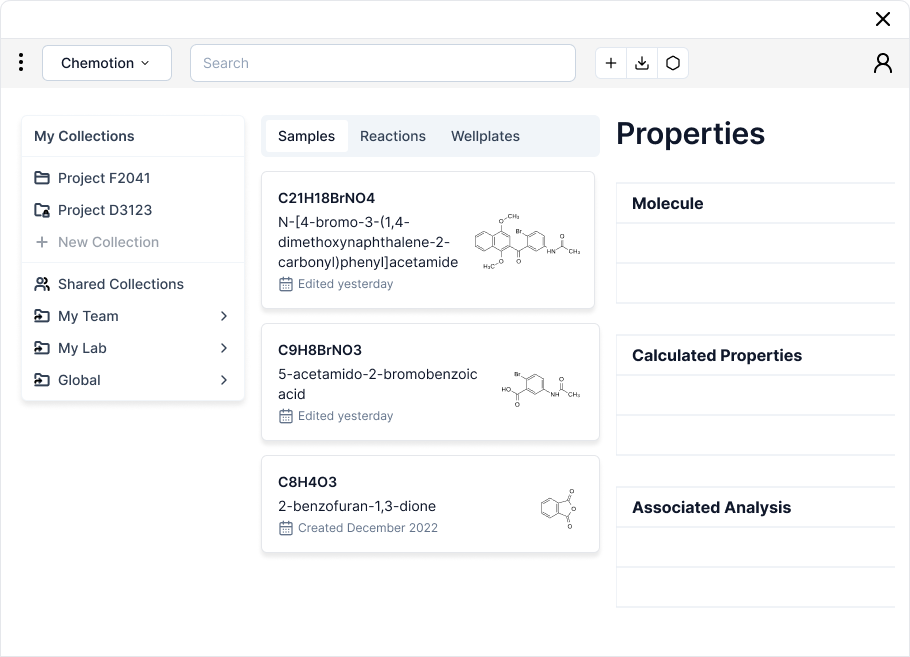Viewport: 910px width, 657px height.
Task: Close the window with the X button
Action: (x=882, y=19)
